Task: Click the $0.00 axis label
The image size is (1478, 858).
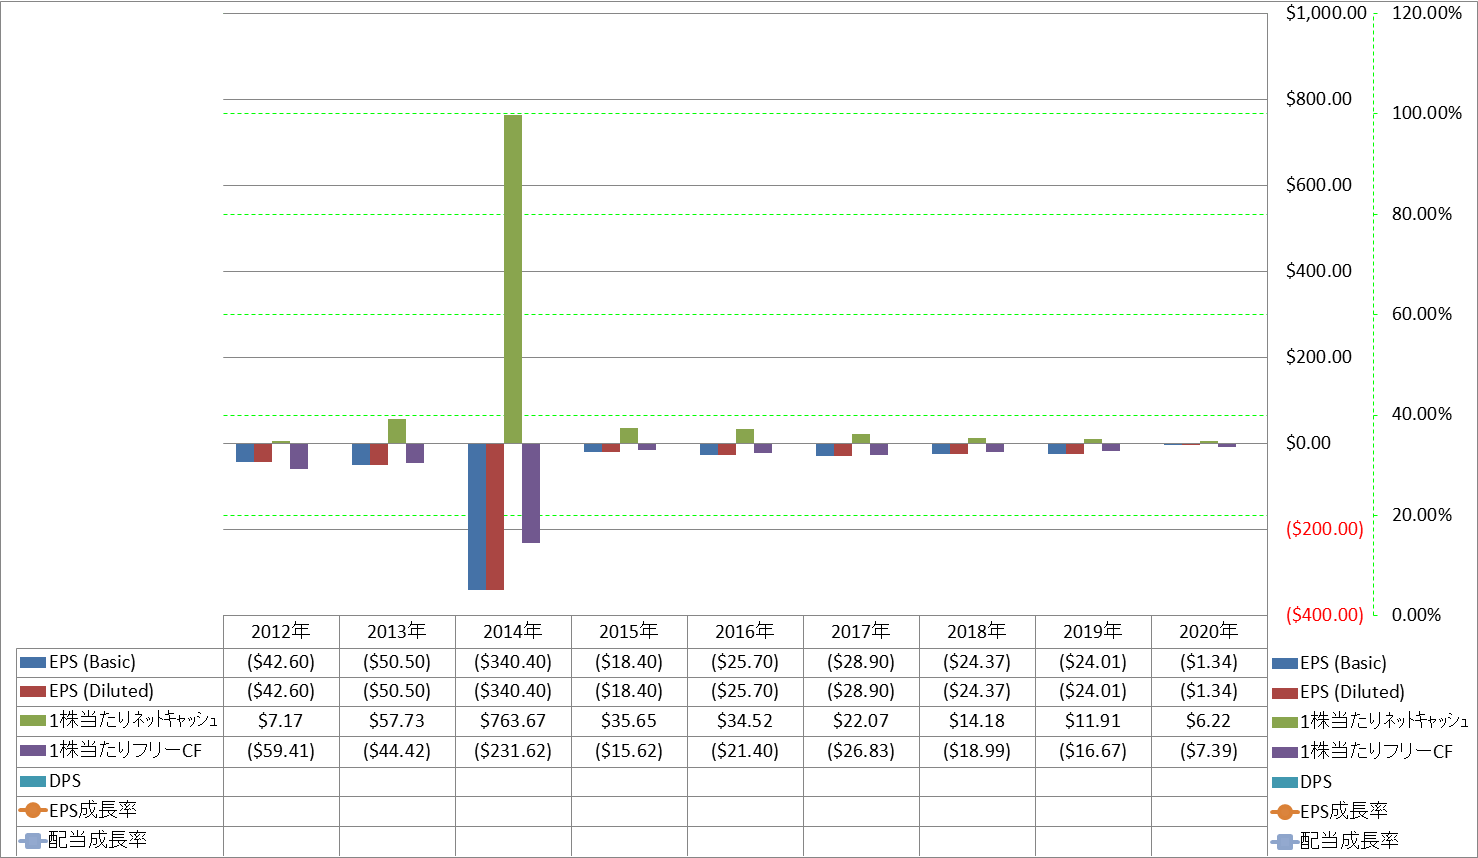Action: 1308,443
